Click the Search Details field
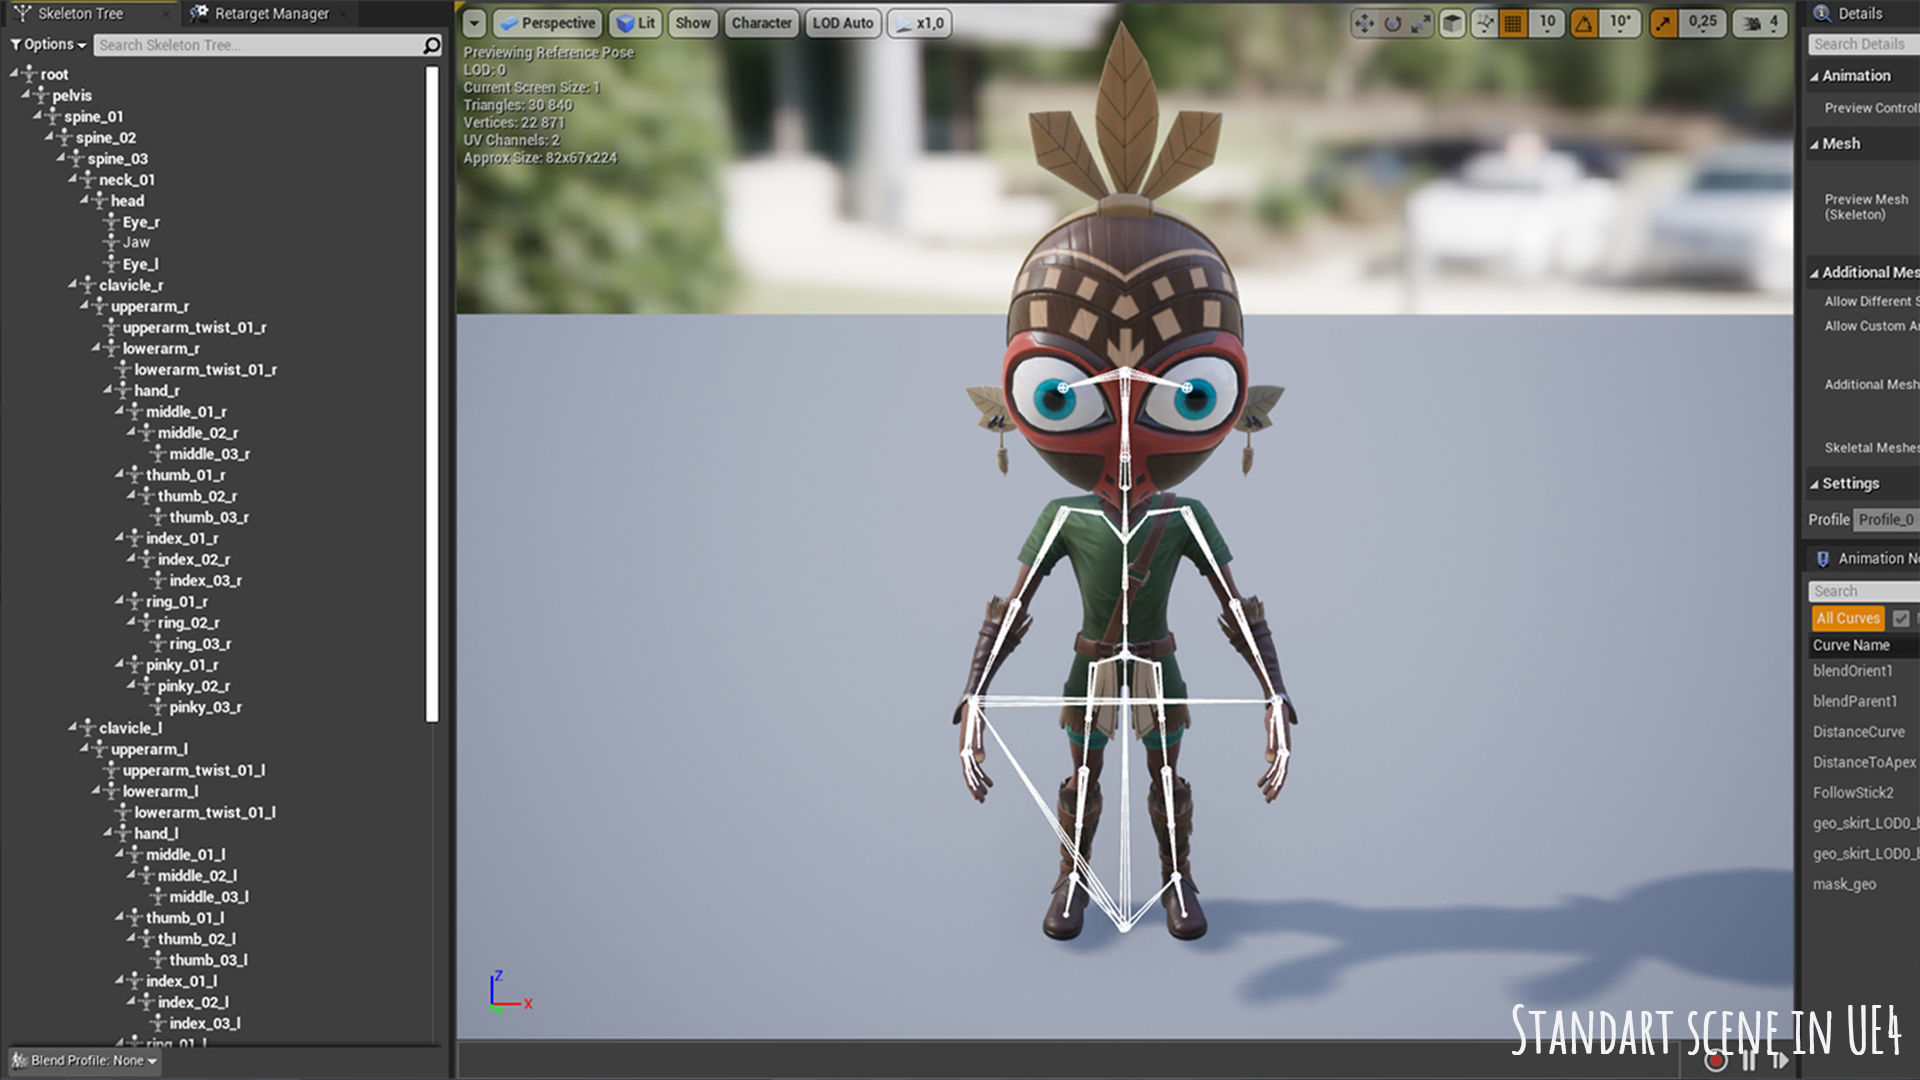The width and height of the screenshot is (1920, 1080). click(x=1863, y=44)
